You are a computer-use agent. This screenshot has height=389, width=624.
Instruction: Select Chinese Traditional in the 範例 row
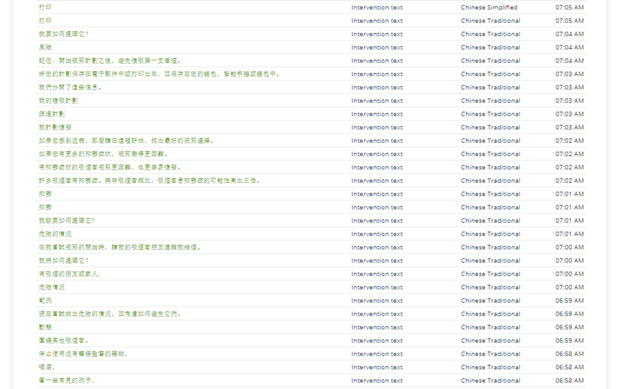(x=491, y=301)
